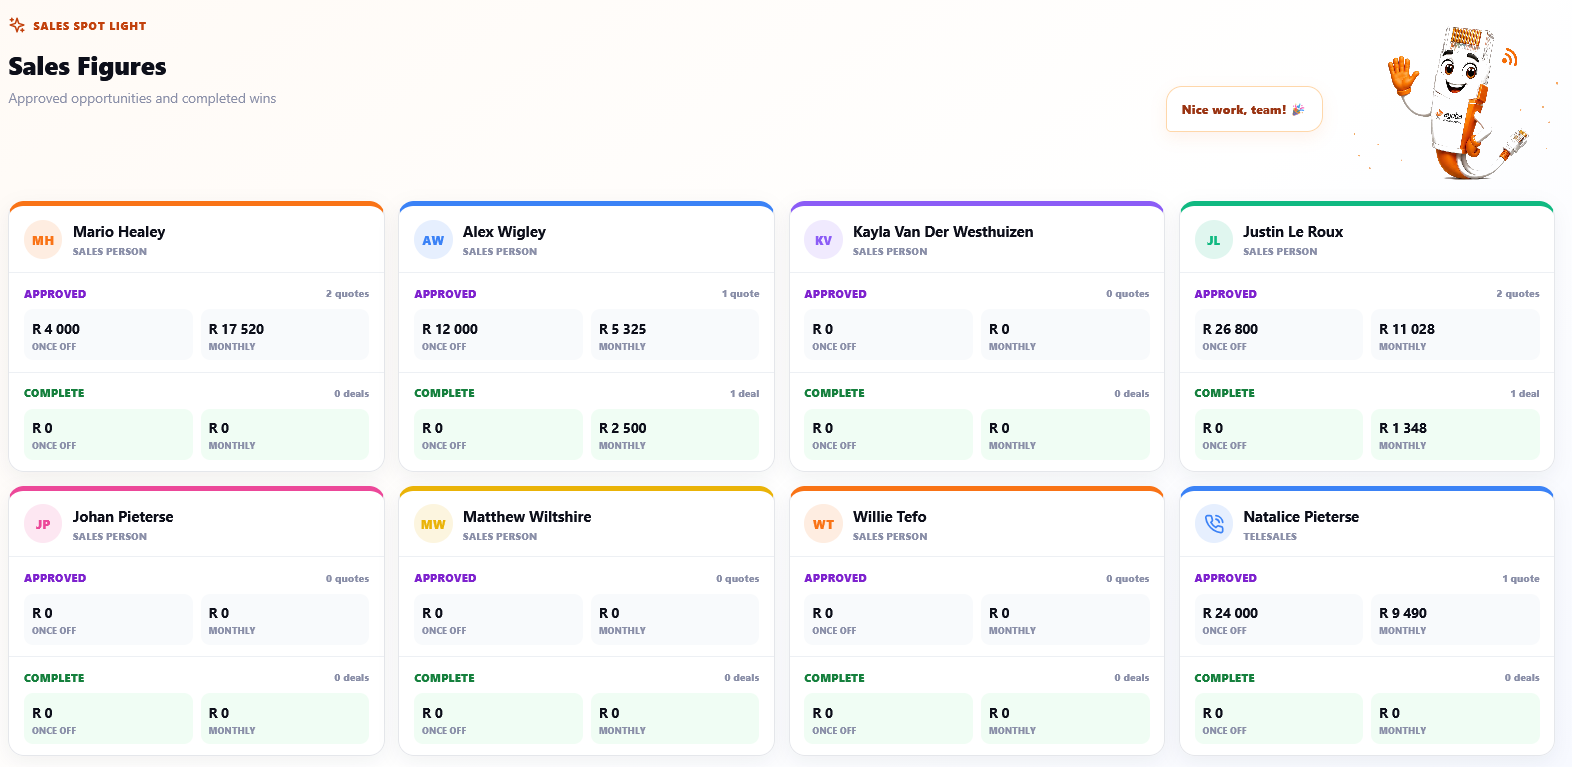Screen dimensions: 1572x767
Task: Select the Alex Wigley name
Action: pos(504,232)
